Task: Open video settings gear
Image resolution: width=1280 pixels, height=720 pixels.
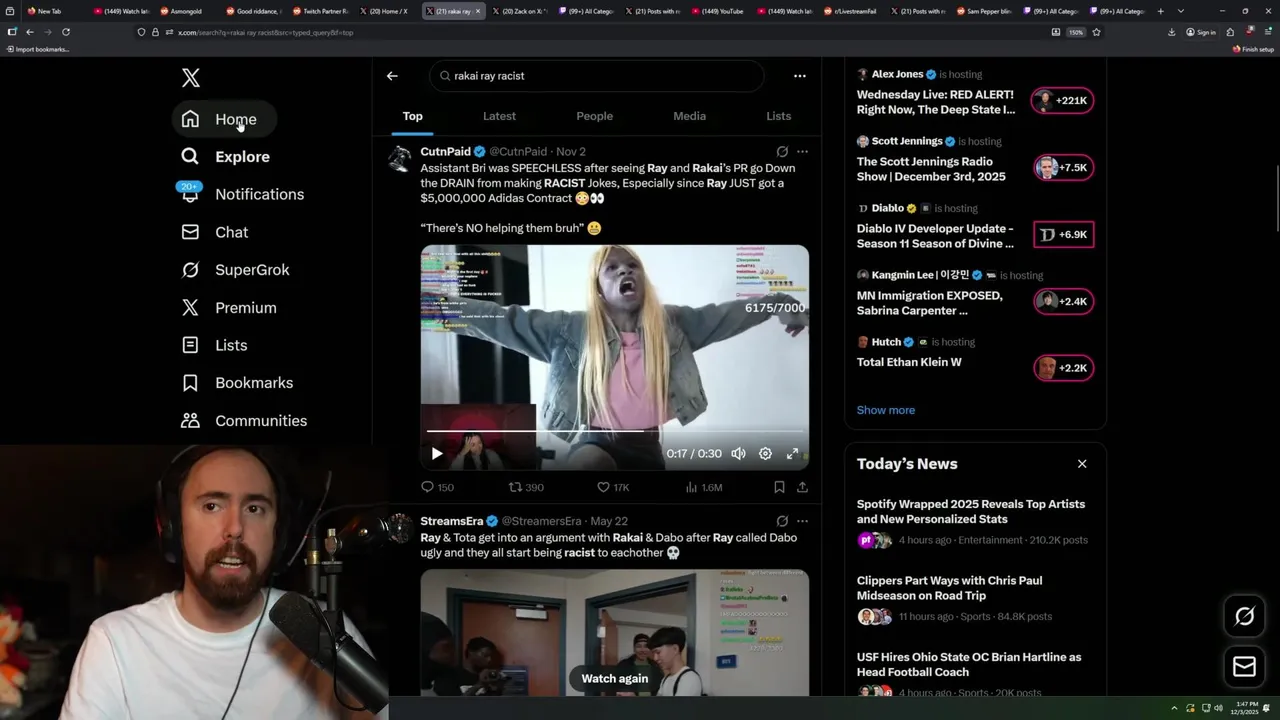Action: 765,453
